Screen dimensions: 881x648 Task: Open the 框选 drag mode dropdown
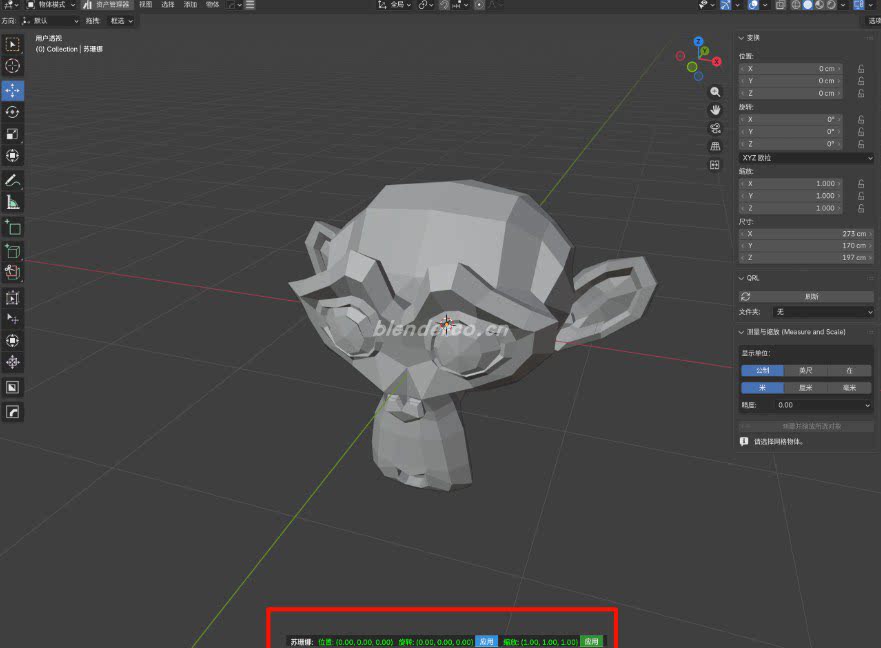(x=121, y=21)
